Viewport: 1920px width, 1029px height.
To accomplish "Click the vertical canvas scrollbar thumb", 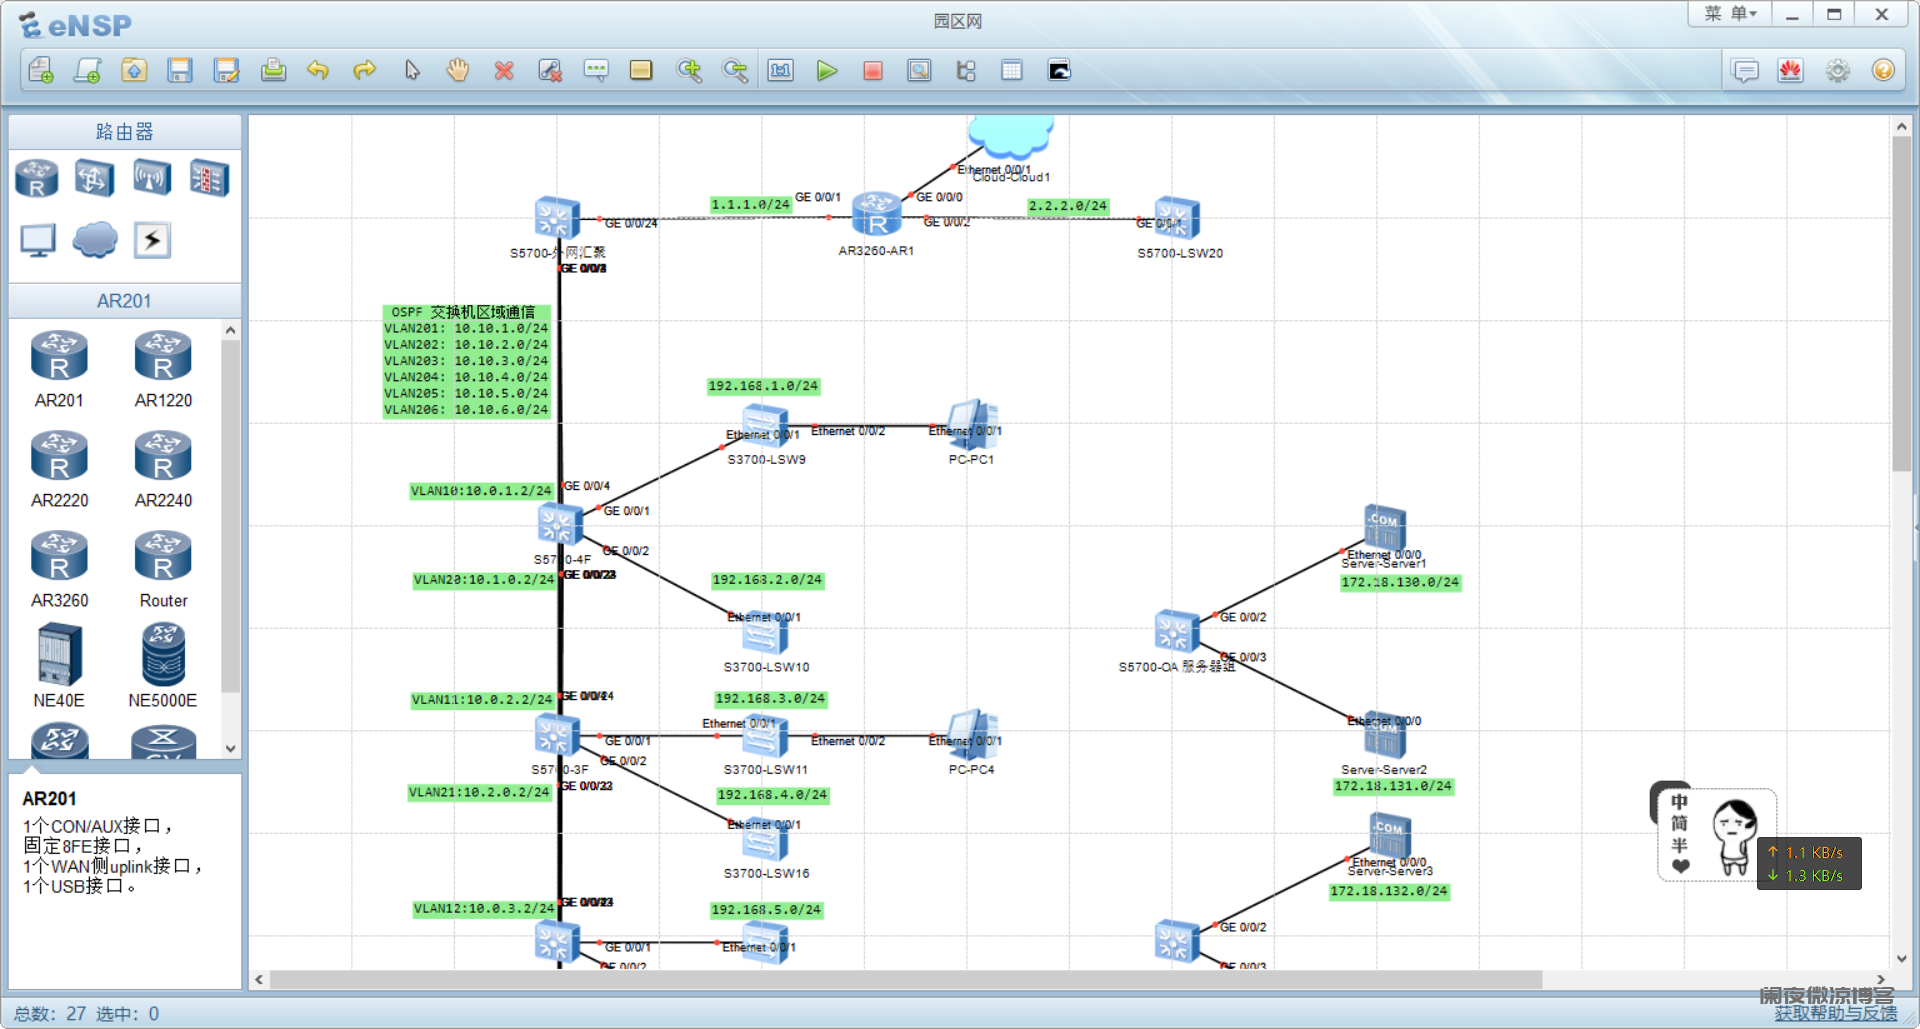I will (x=1901, y=300).
